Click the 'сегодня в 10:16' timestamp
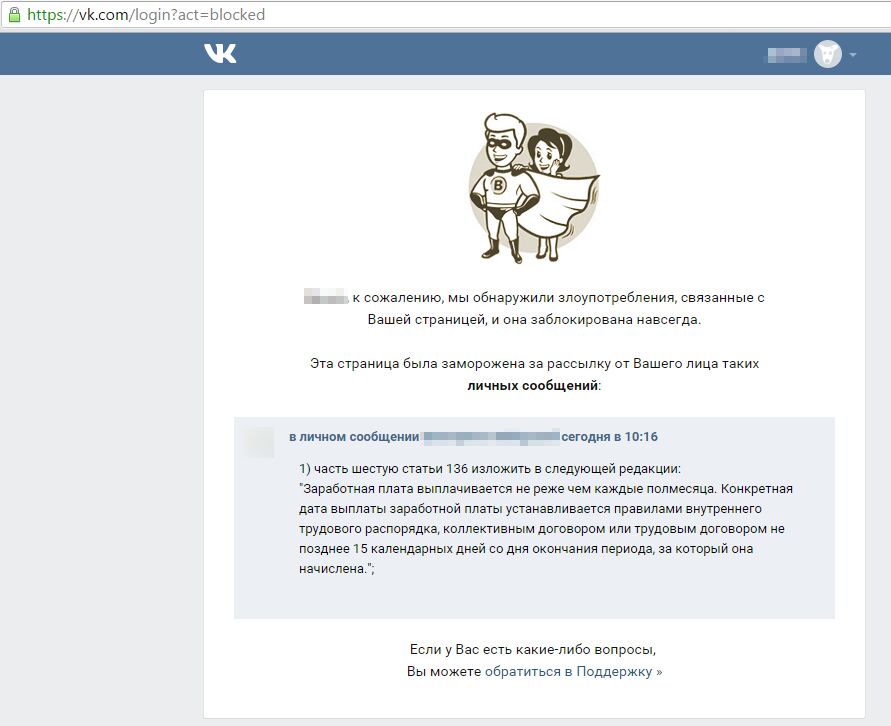This screenshot has width=891, height=726. [609, 437]
